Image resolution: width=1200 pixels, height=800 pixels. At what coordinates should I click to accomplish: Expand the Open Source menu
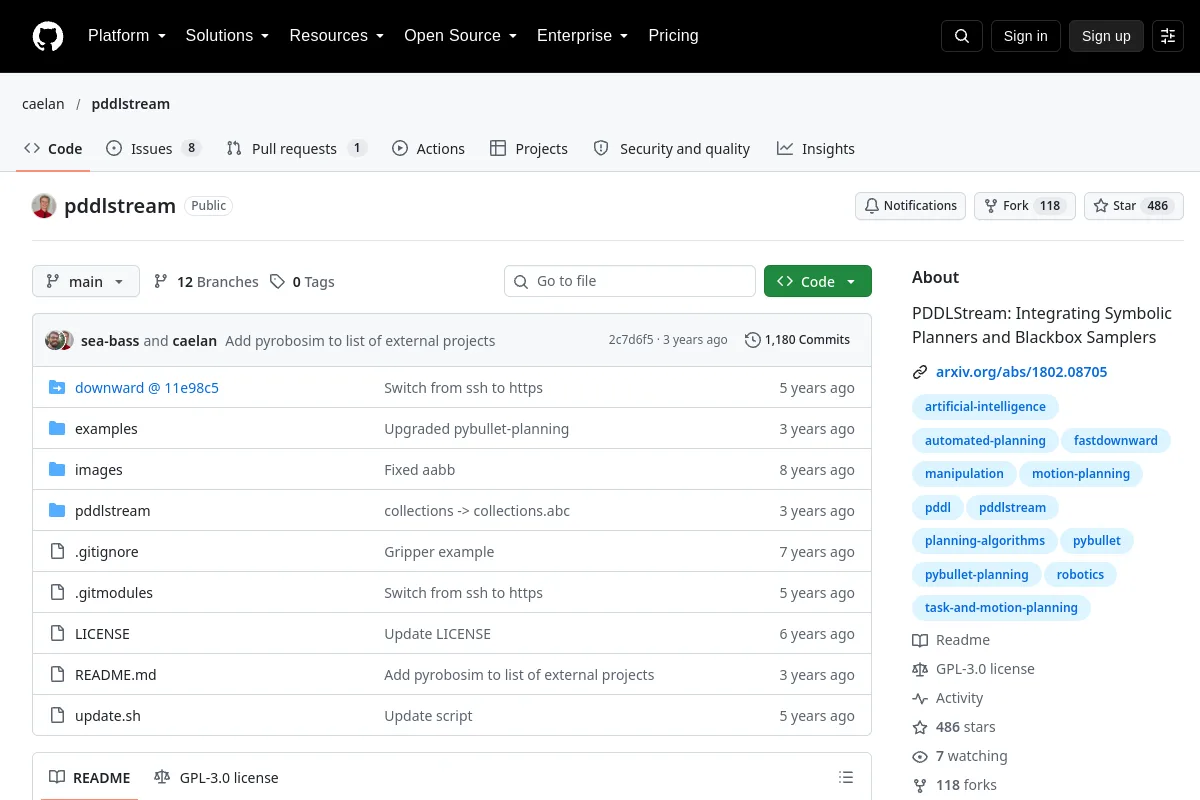(x=460, y=36)
